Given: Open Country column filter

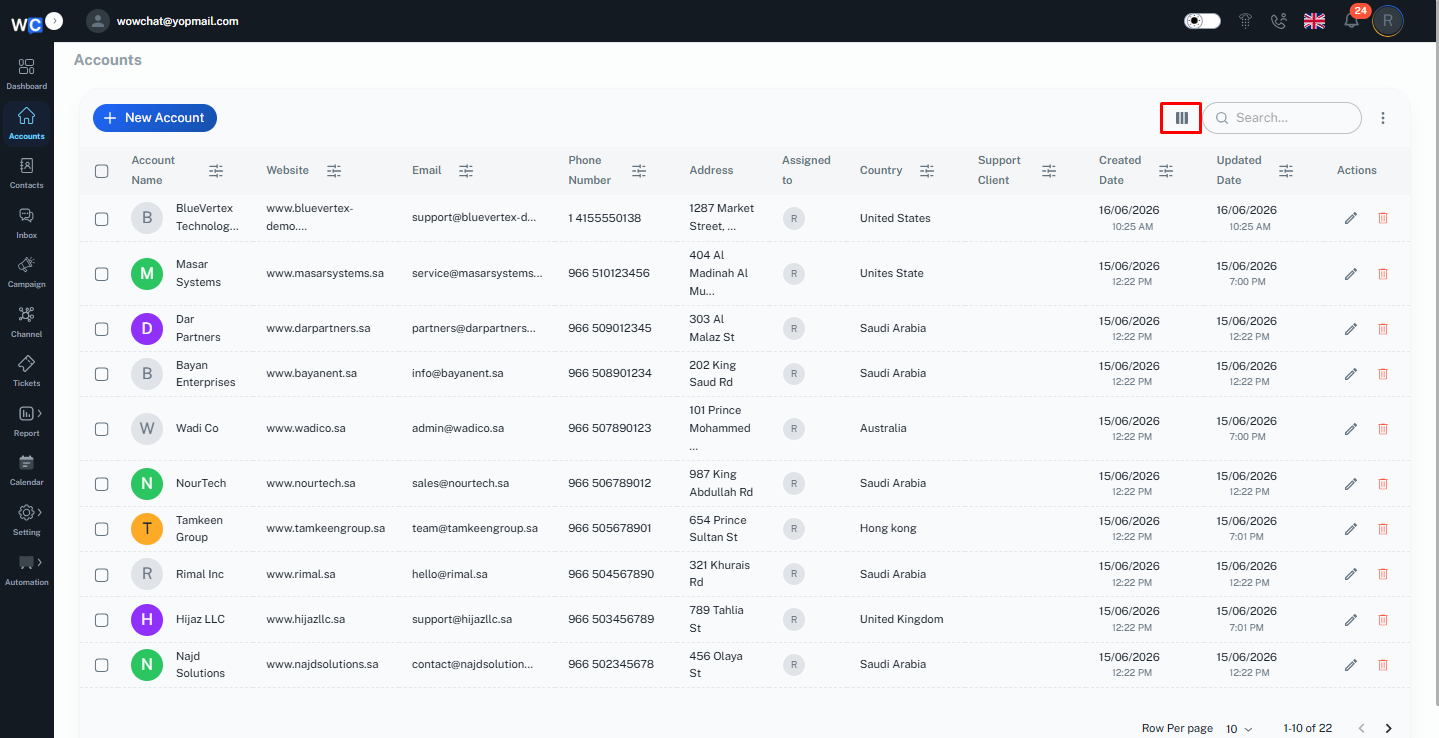Looking at the screenshot, I should [x=927, y=171].
